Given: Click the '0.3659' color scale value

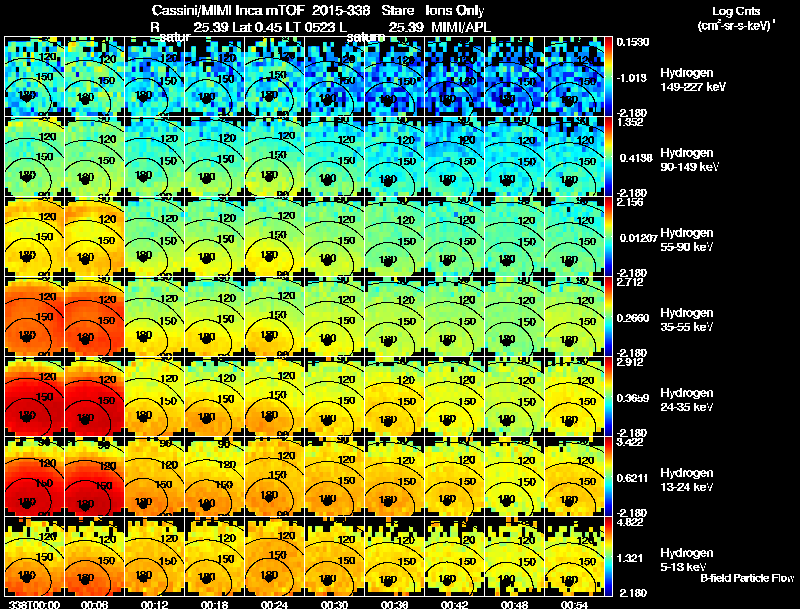Looking at the screenshot, I should pyautogui.click(x=633, y=398).
